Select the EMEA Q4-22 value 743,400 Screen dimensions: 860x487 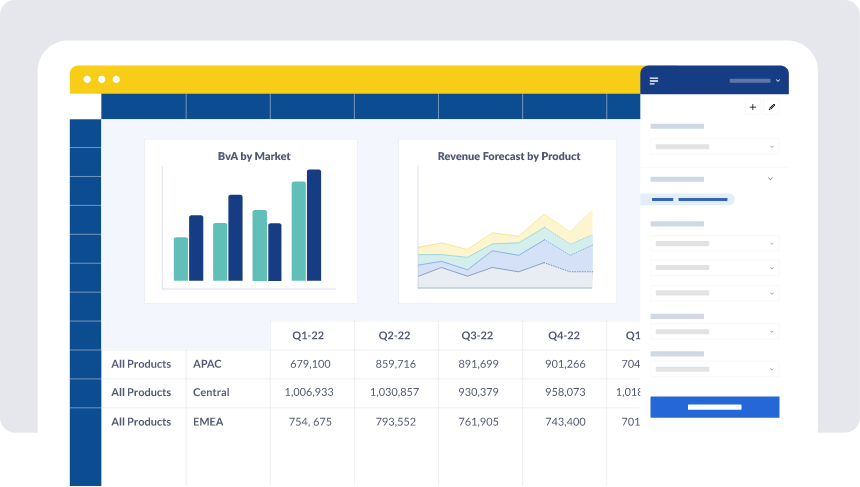[565, 422]
